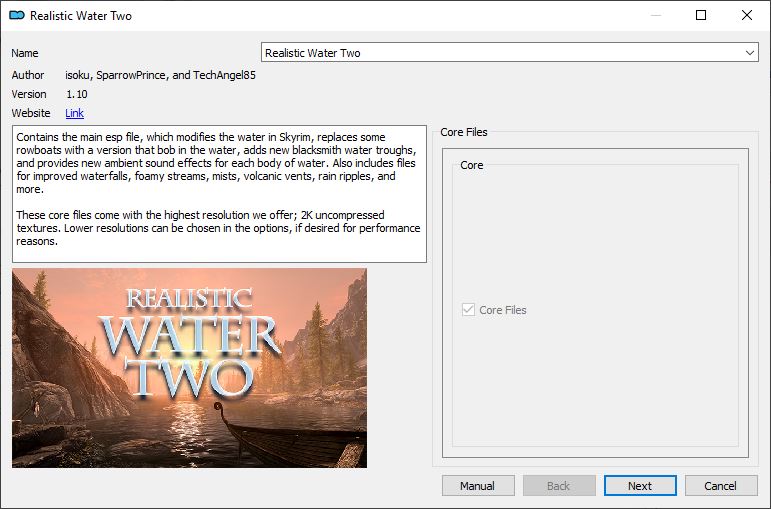Cancel the installer dialog
771x509 pixels.
(721, 486)
